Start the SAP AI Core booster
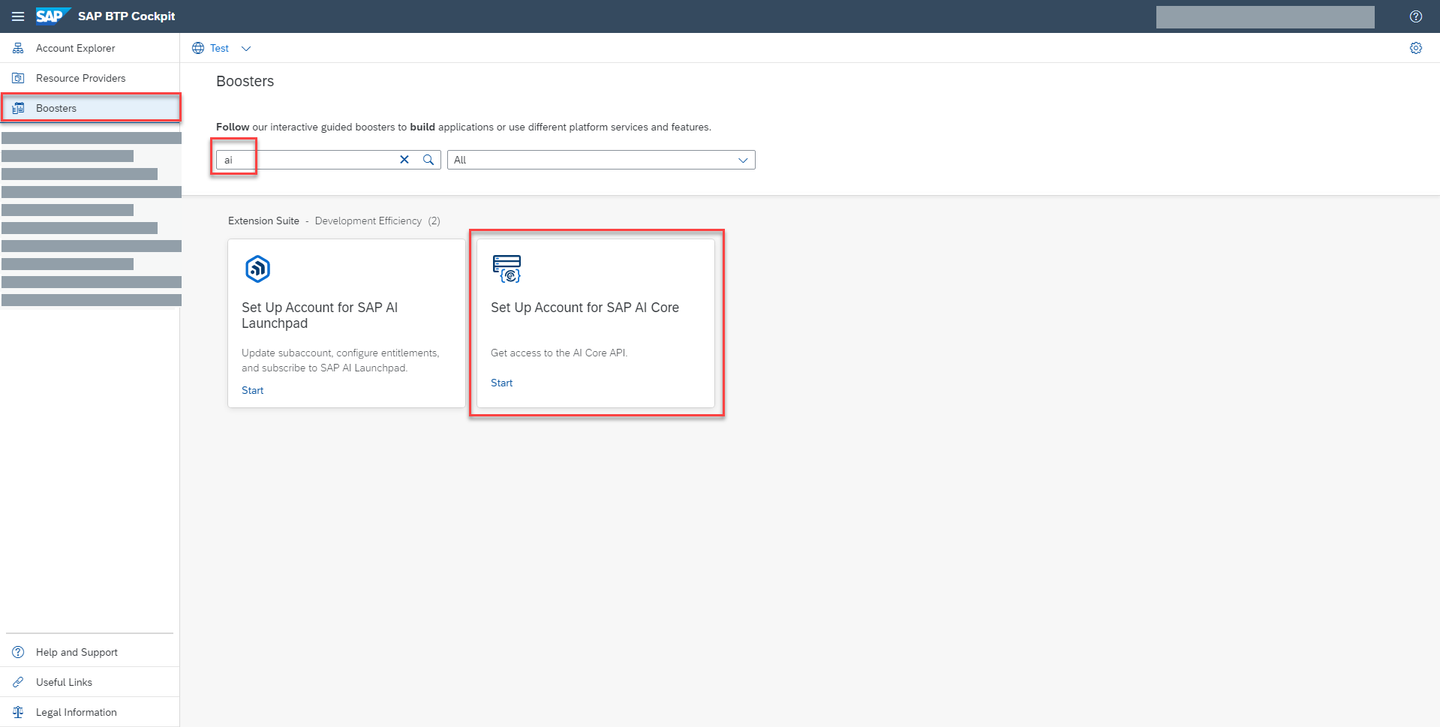Viewport: 1440px width, 727px height. 502,383
